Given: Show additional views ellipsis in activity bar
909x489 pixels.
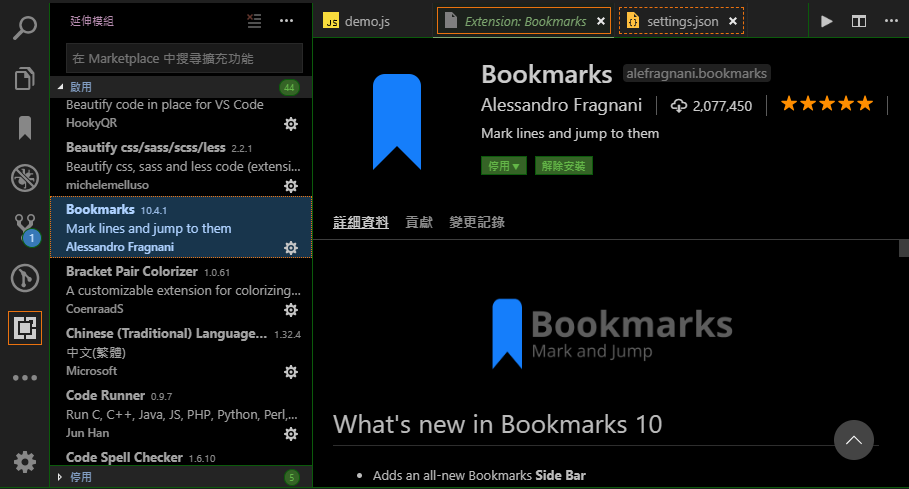Looking at the screenshot, I should [x=25, y=378].
